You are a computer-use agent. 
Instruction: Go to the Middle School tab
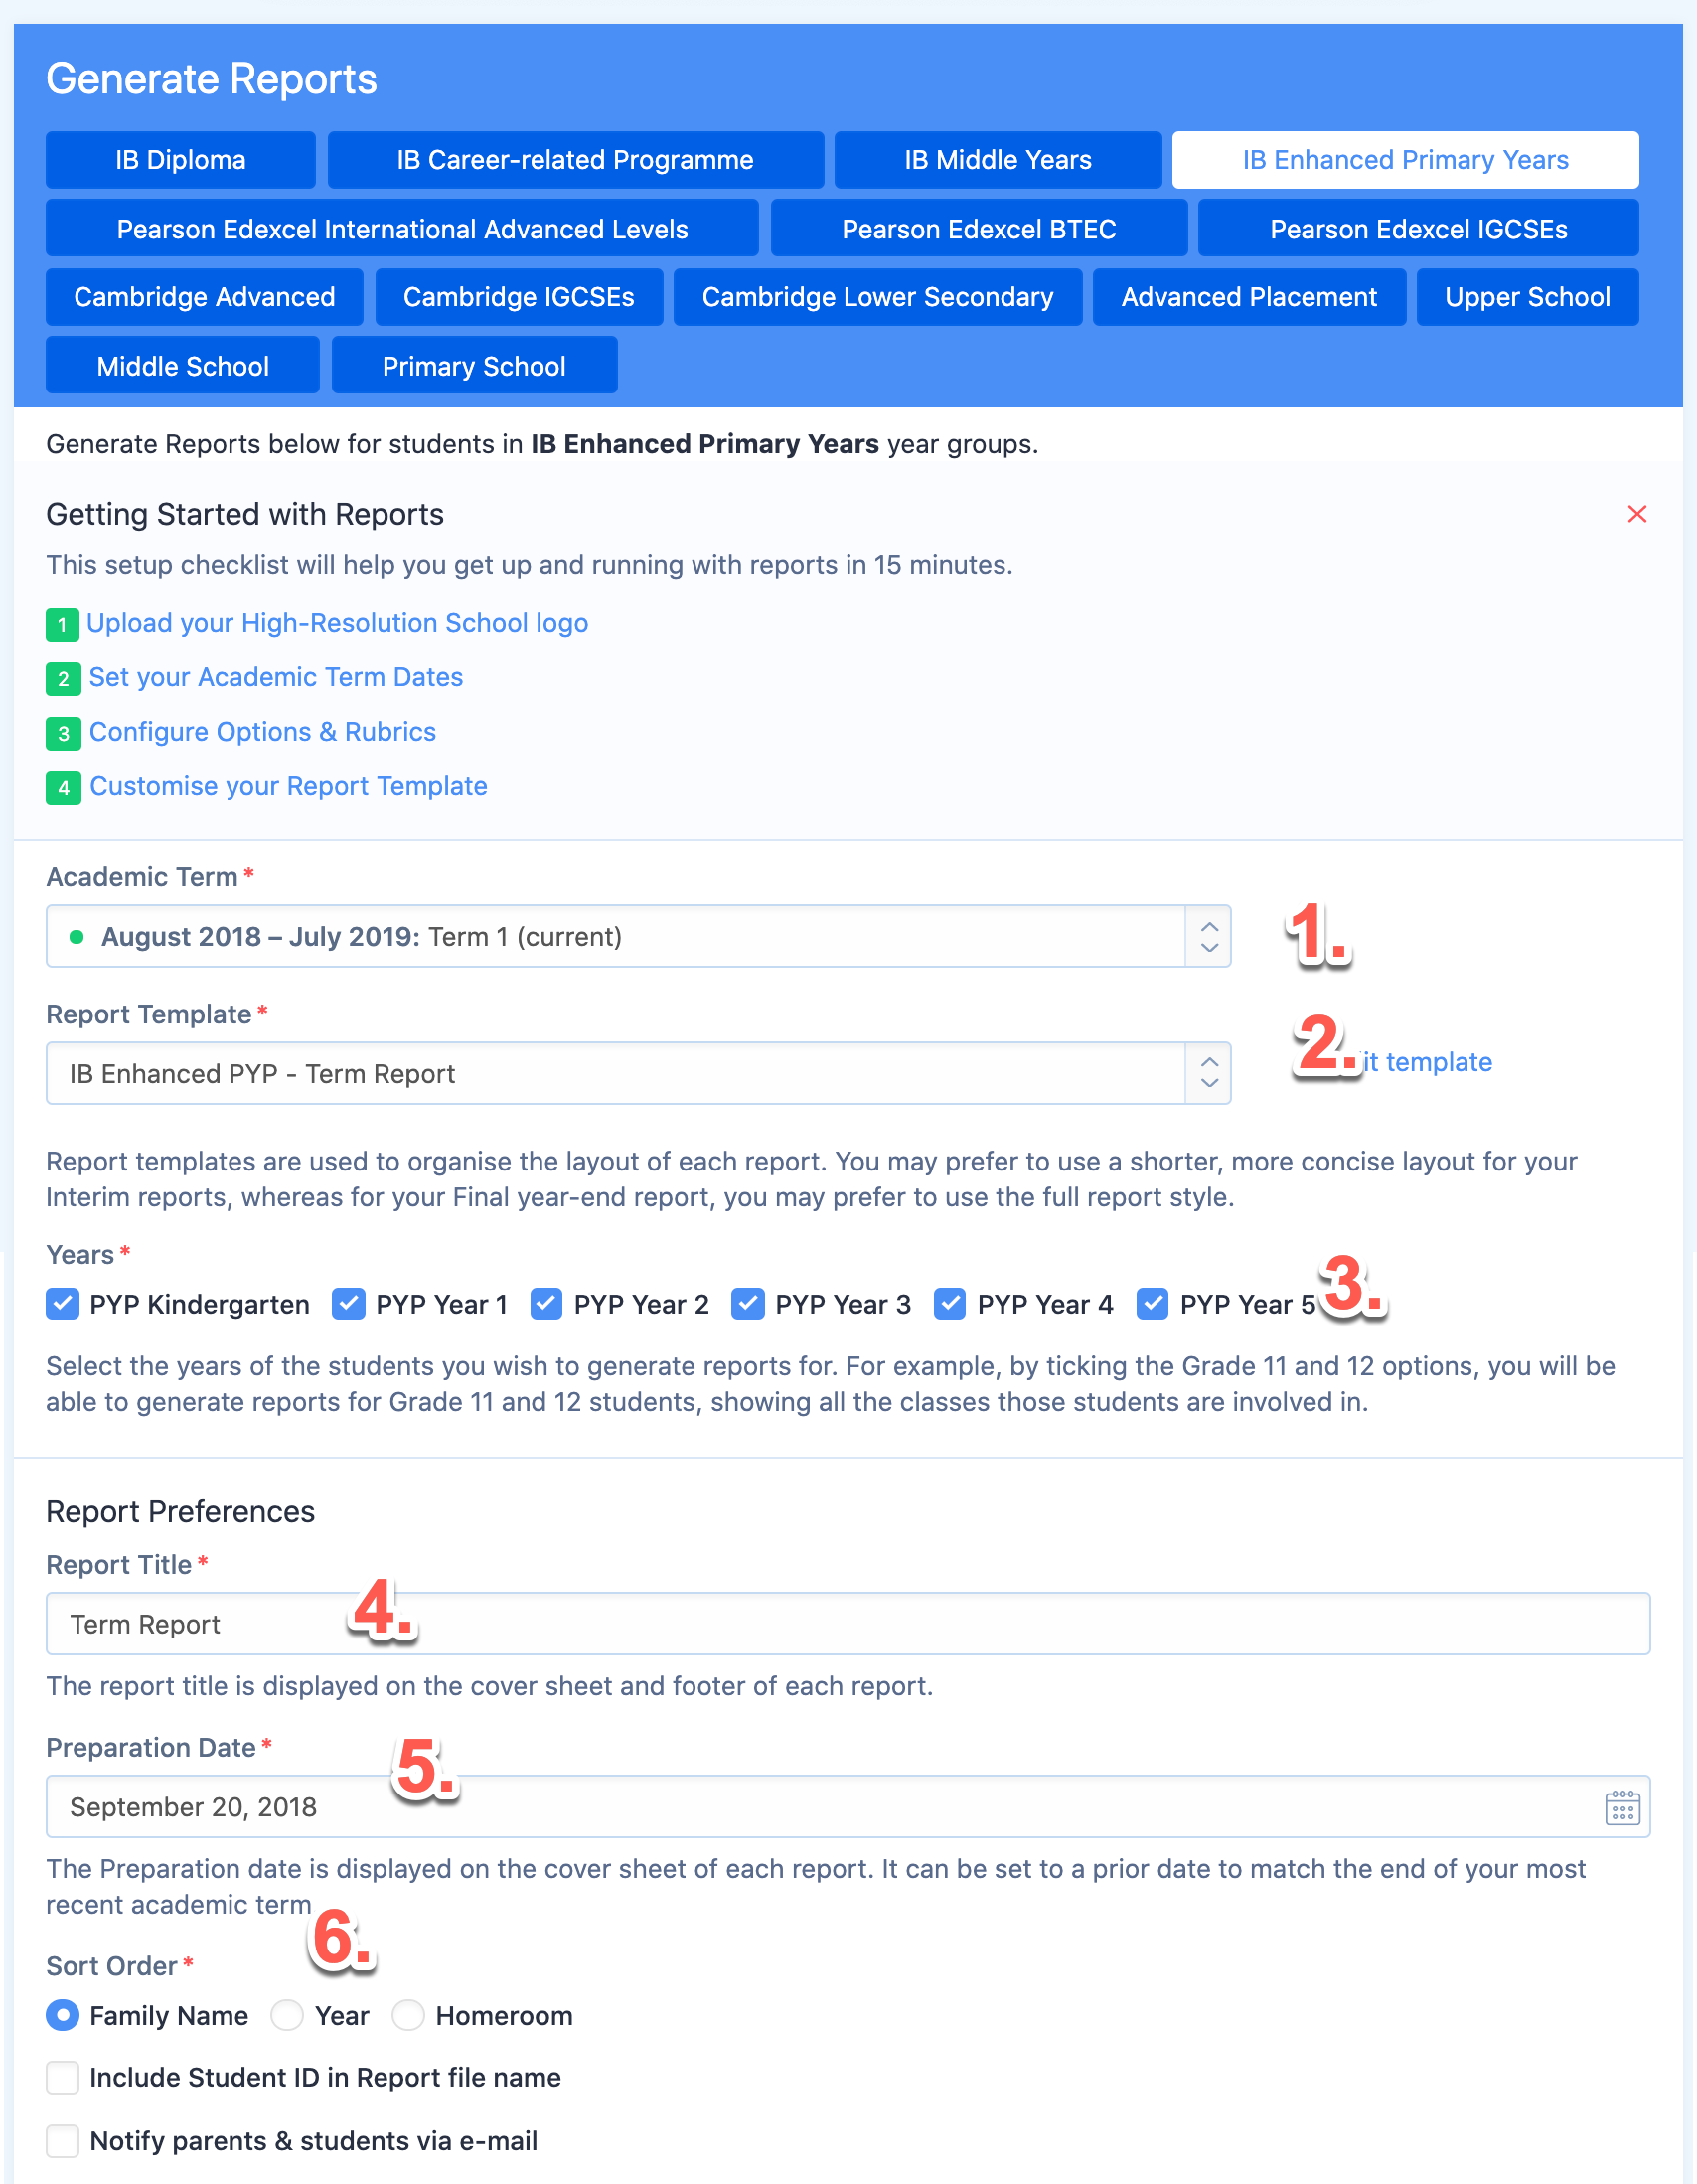(x=183, y=365)
